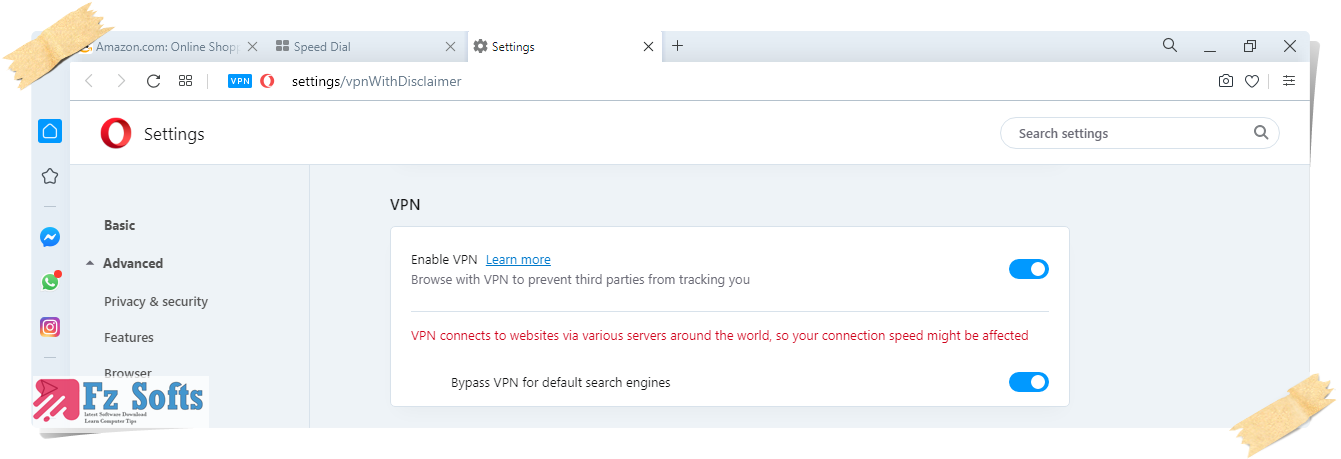
Task: Click the home icon in sidebar
Action: (50, 131)
